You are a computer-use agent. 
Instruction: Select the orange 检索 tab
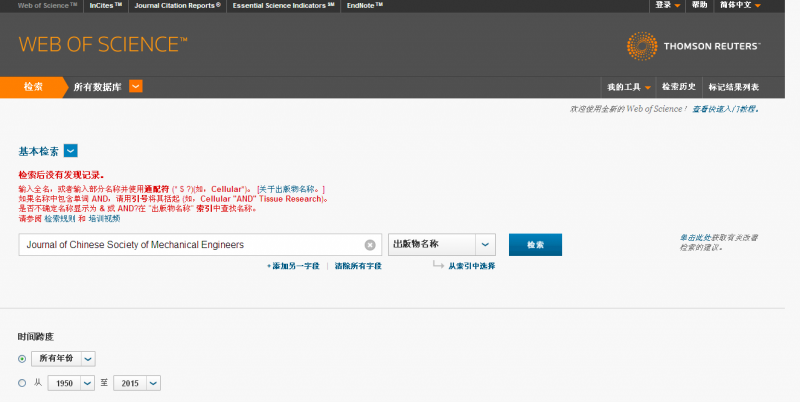33,87
